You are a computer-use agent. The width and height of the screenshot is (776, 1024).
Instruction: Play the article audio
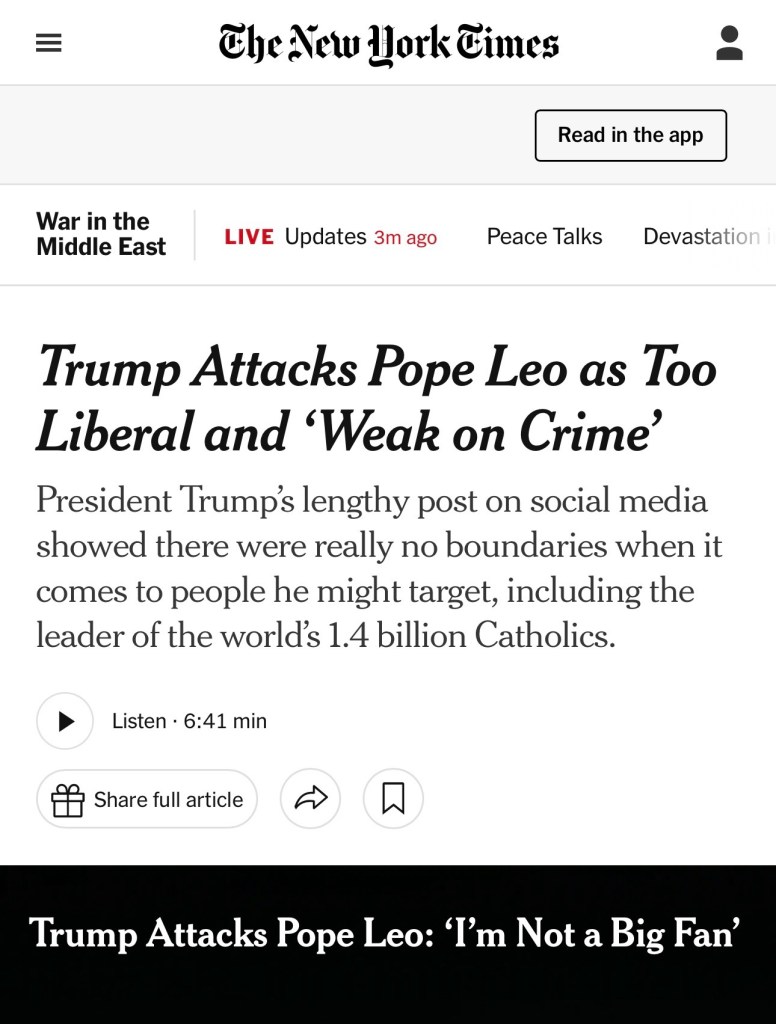pyautogui.click(x=65, y=721)
